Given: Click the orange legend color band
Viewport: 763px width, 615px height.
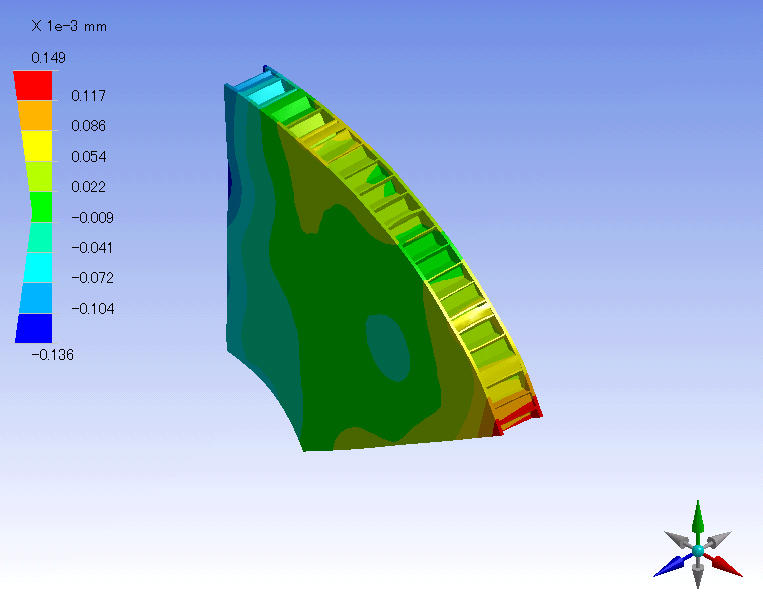Looking at the screenshot, I should [35, 116].
